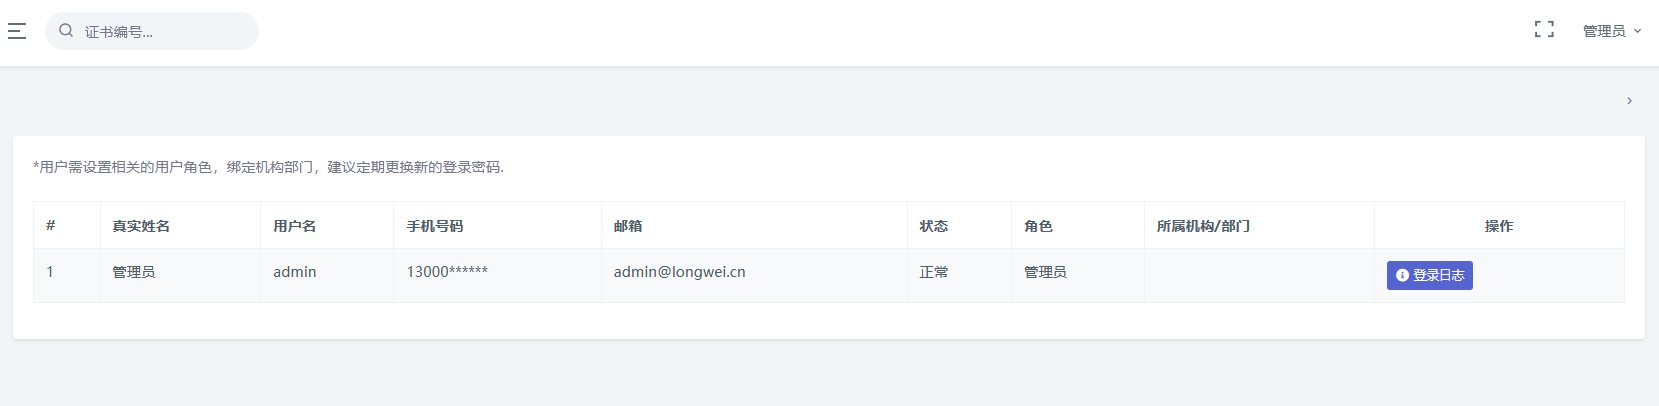This screenshot has width=1659, height=406.
Task: Collapse the sidebar with the hamburger icon
Action: tap(17, 31)
